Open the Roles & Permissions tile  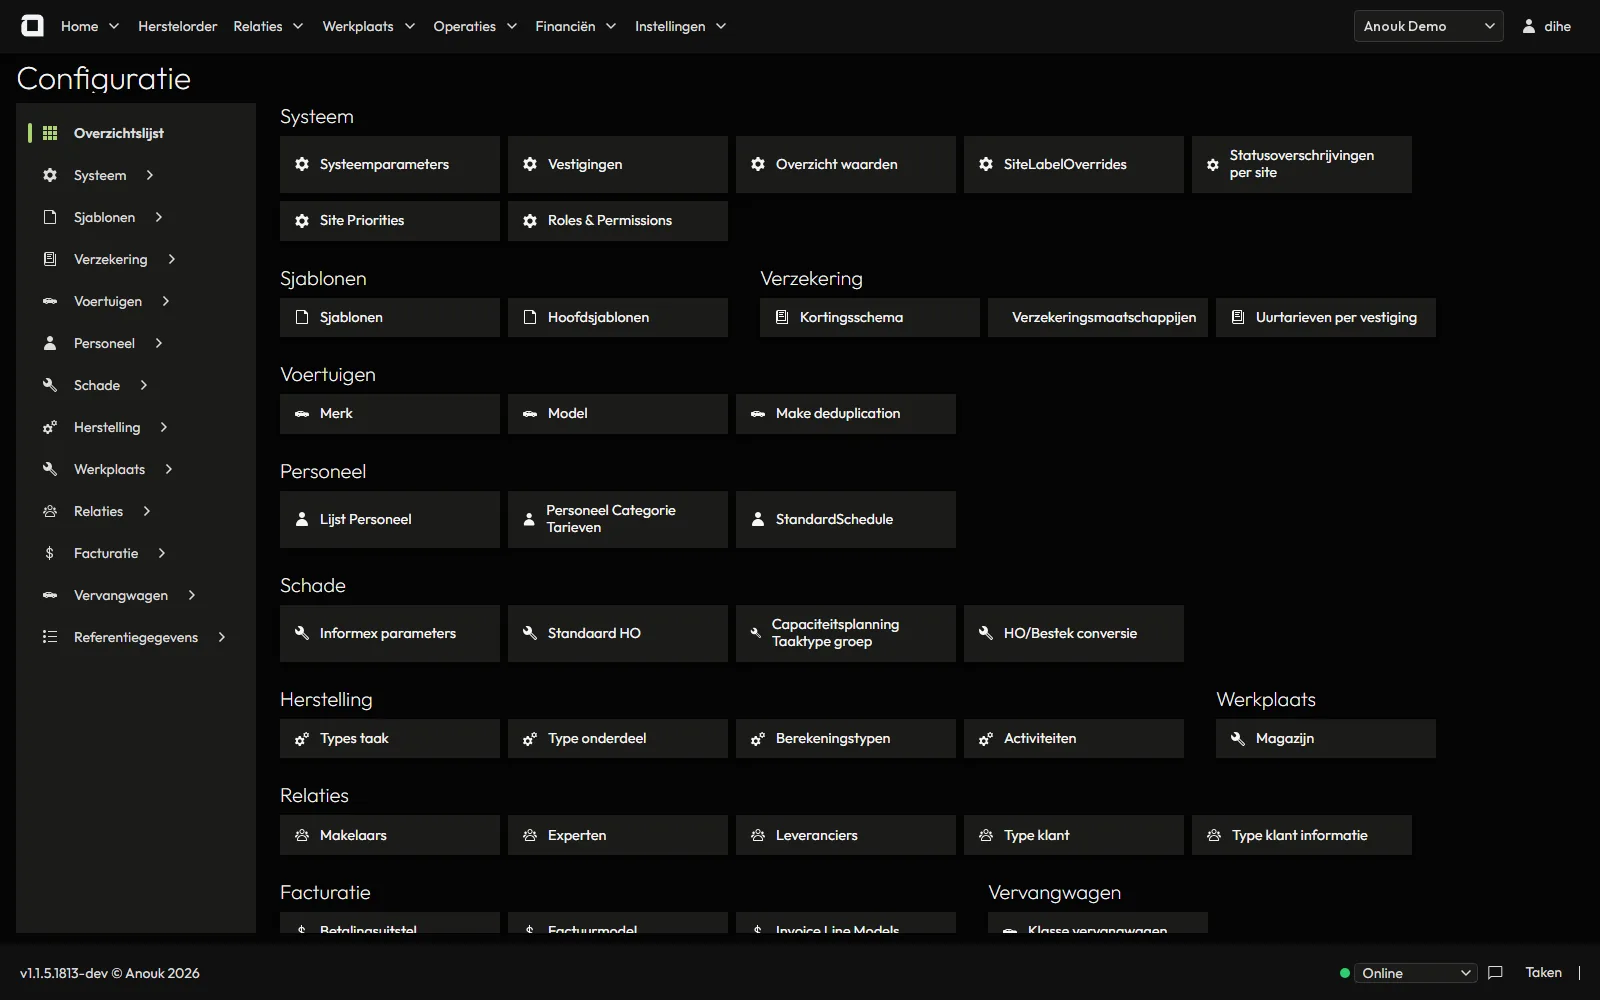[618, 221]
